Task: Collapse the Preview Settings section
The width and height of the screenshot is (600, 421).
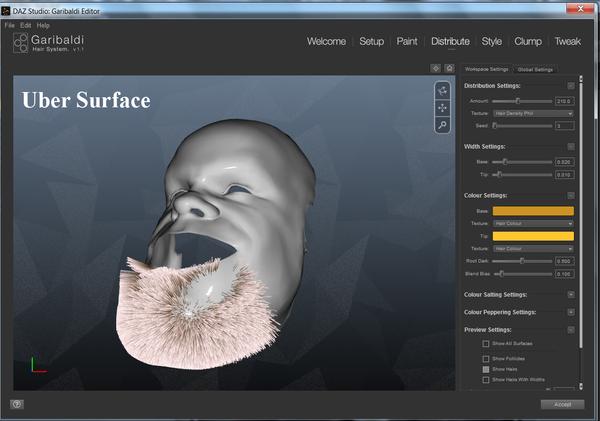Action: (x=571, y=330)
